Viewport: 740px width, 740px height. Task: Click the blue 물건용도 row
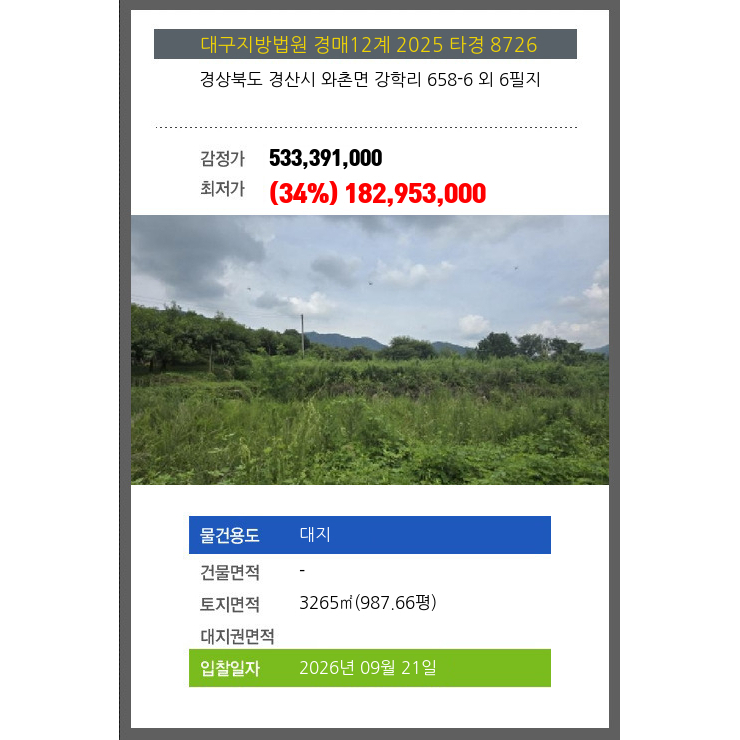pos(370,535)
